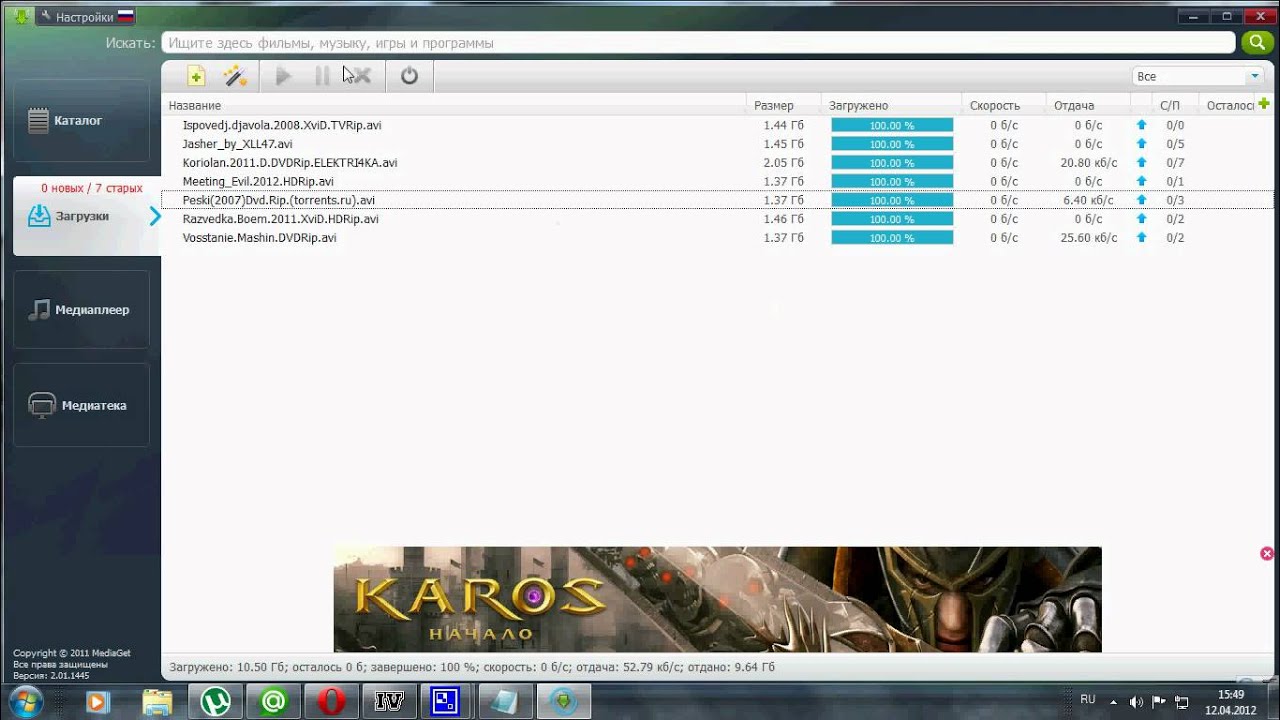Show hidden tray icons arrow
The width and height of the screenshot is (1280, 720).
[x=1114, y=701]
